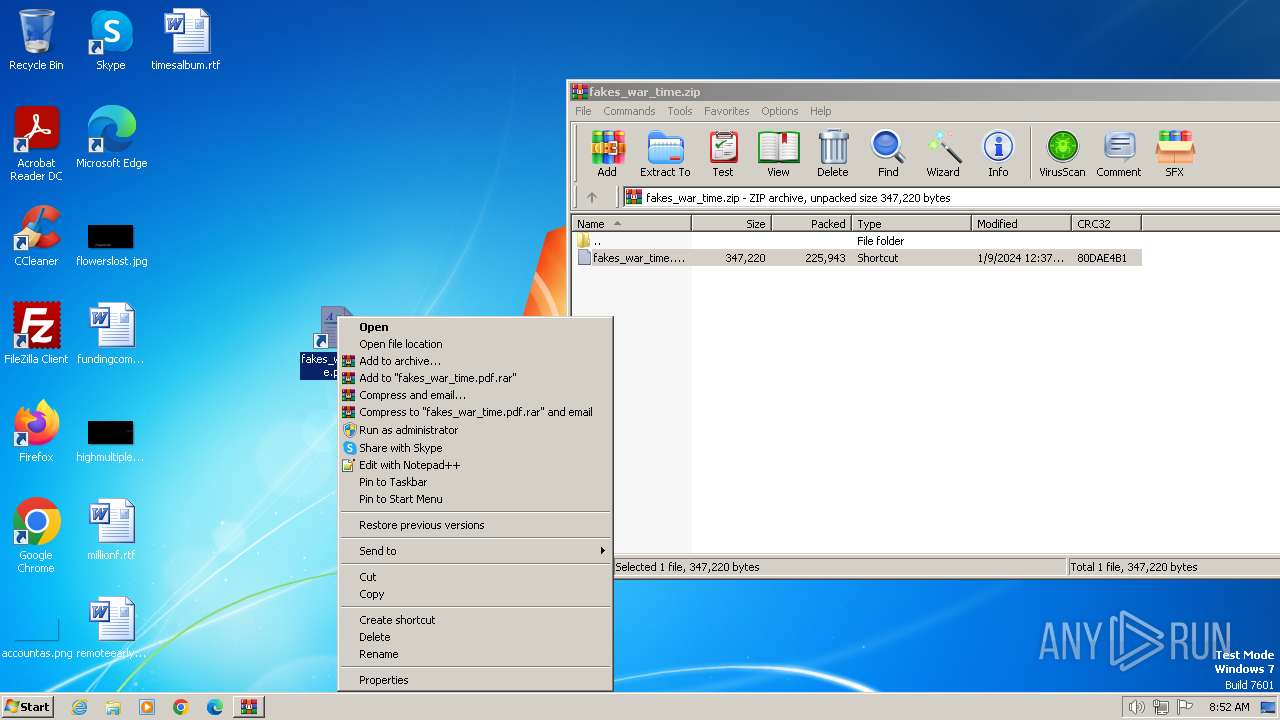Add a Comment to the archive

(x=1118, y=154)
